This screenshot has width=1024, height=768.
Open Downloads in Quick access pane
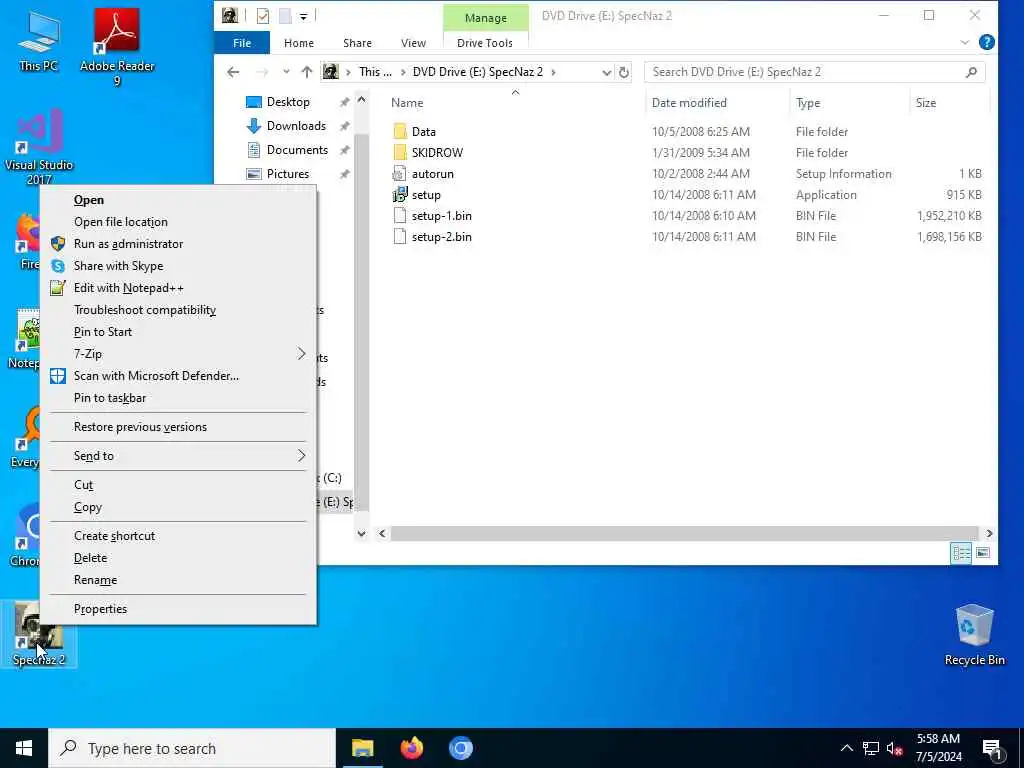click(295, 126)
